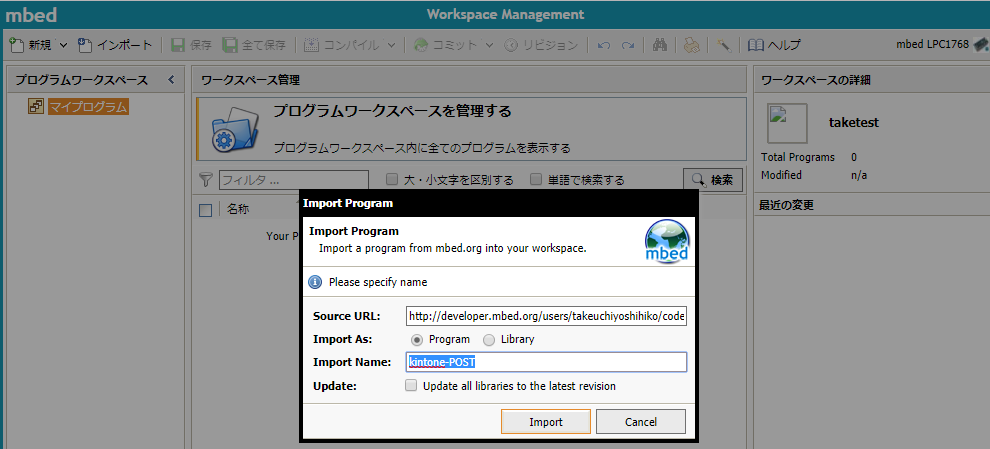
Task: Click the redo arrow icon
Action: tap(628, 45)
